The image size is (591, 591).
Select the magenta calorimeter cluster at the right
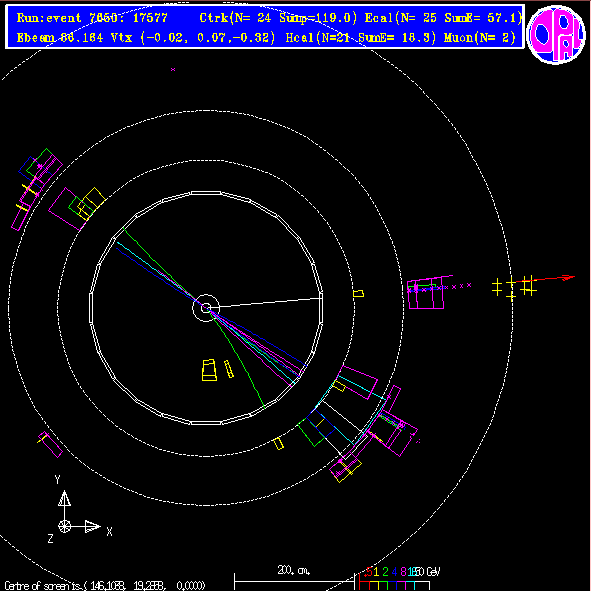[x=426, y=294]
